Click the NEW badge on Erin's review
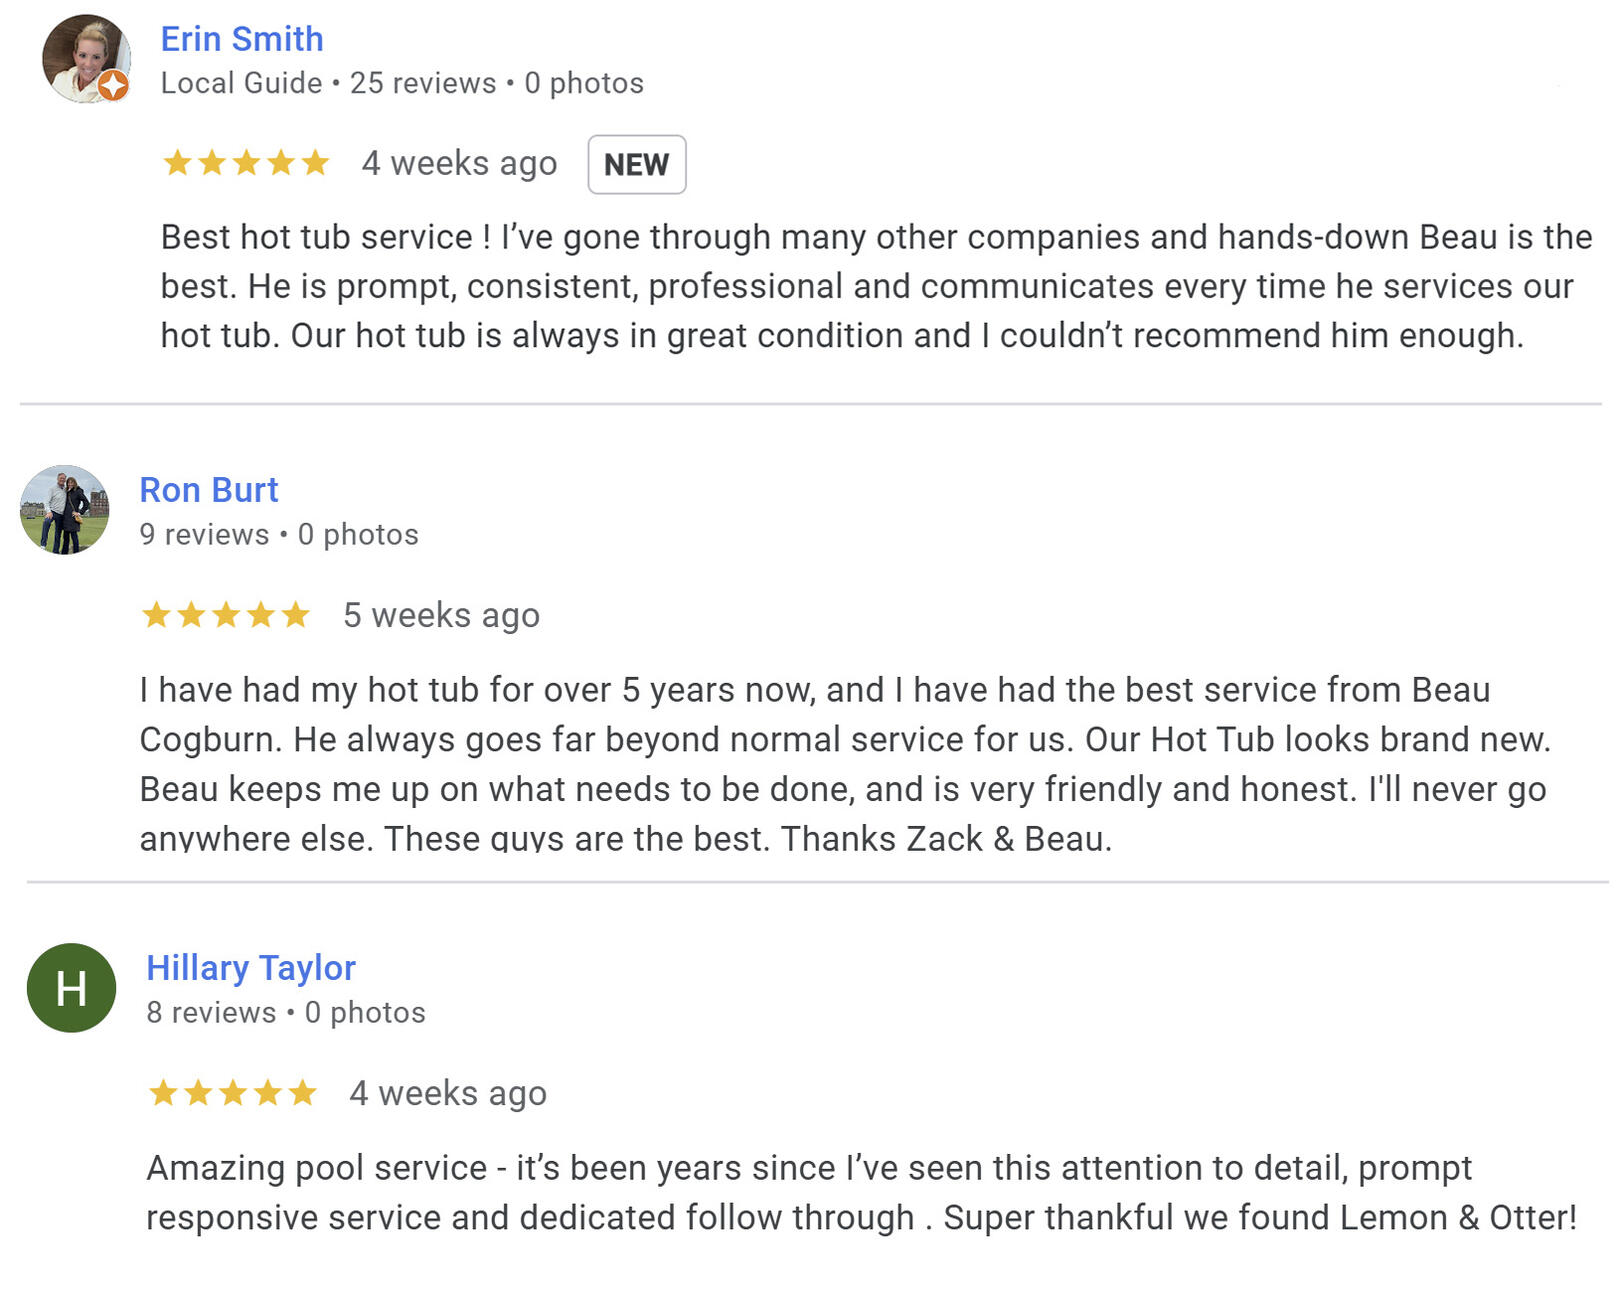The width and height of the screenshot is (1620, 1296). [636, 164]
